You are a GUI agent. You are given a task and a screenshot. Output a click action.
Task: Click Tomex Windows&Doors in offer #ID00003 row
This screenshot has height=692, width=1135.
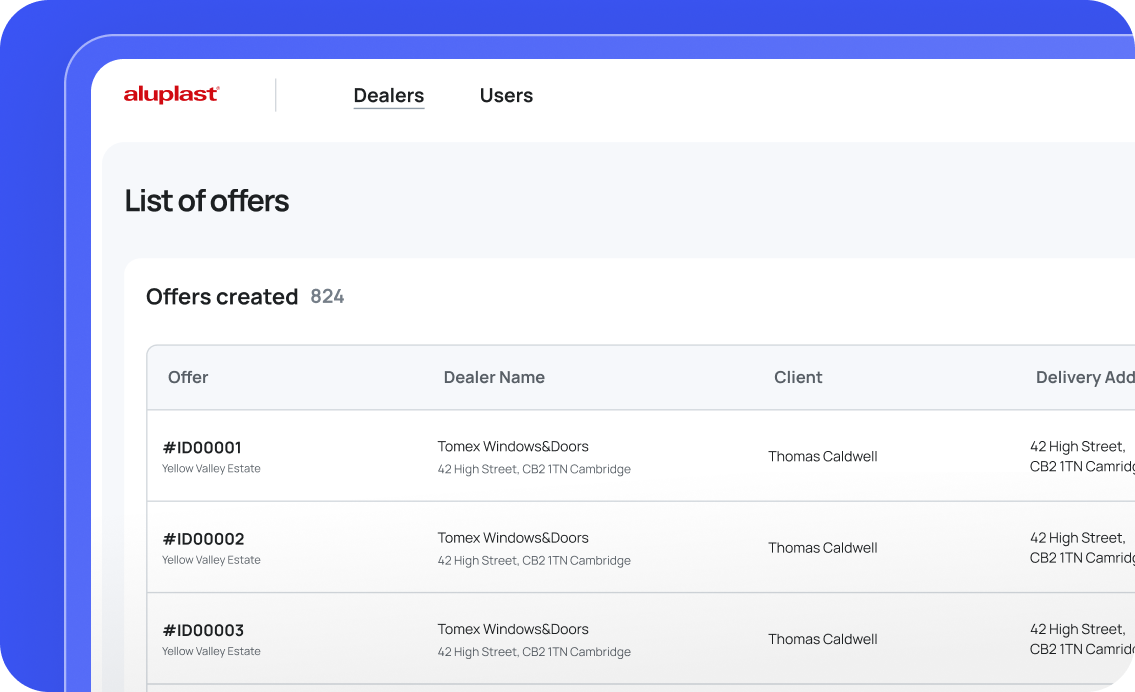(513, 629)
